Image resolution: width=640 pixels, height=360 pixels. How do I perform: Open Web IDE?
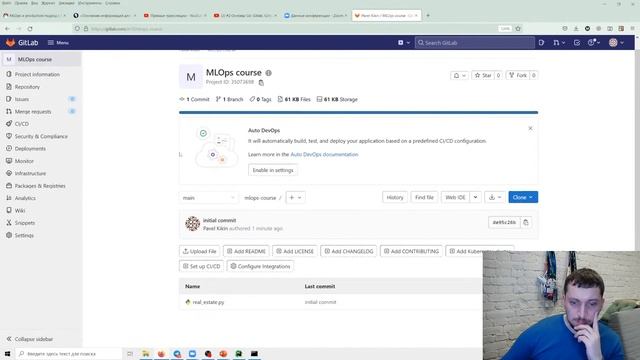pos(455,197)
